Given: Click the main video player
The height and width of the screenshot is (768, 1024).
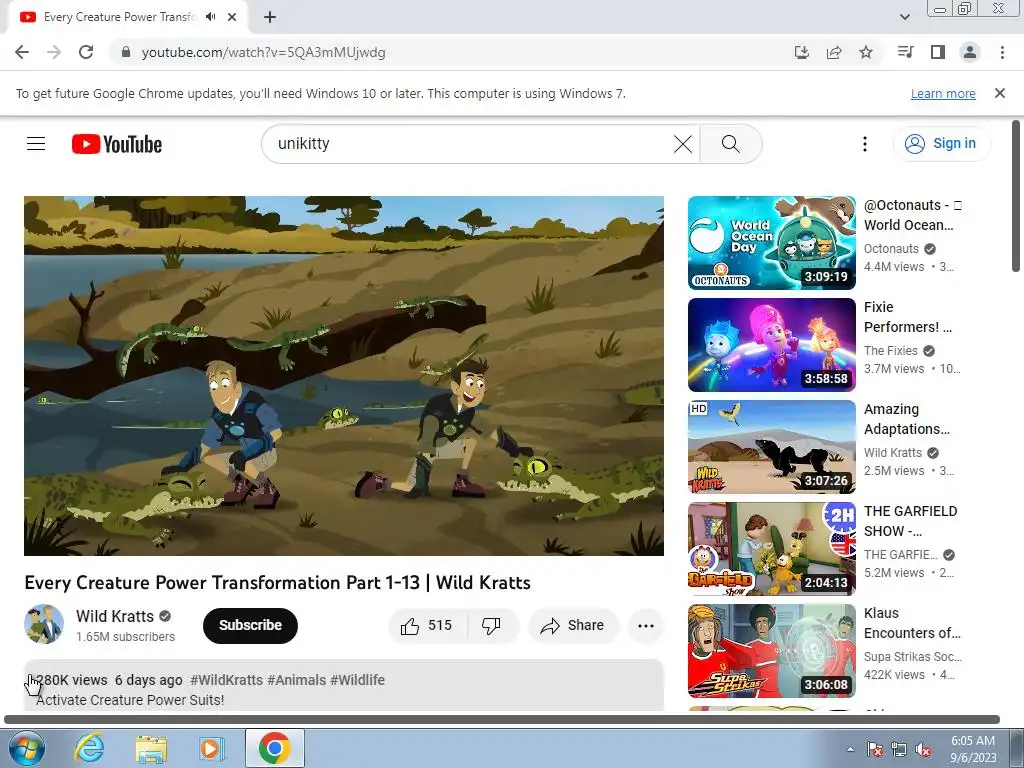Looking at the screenshot, I should click(344, 376).
